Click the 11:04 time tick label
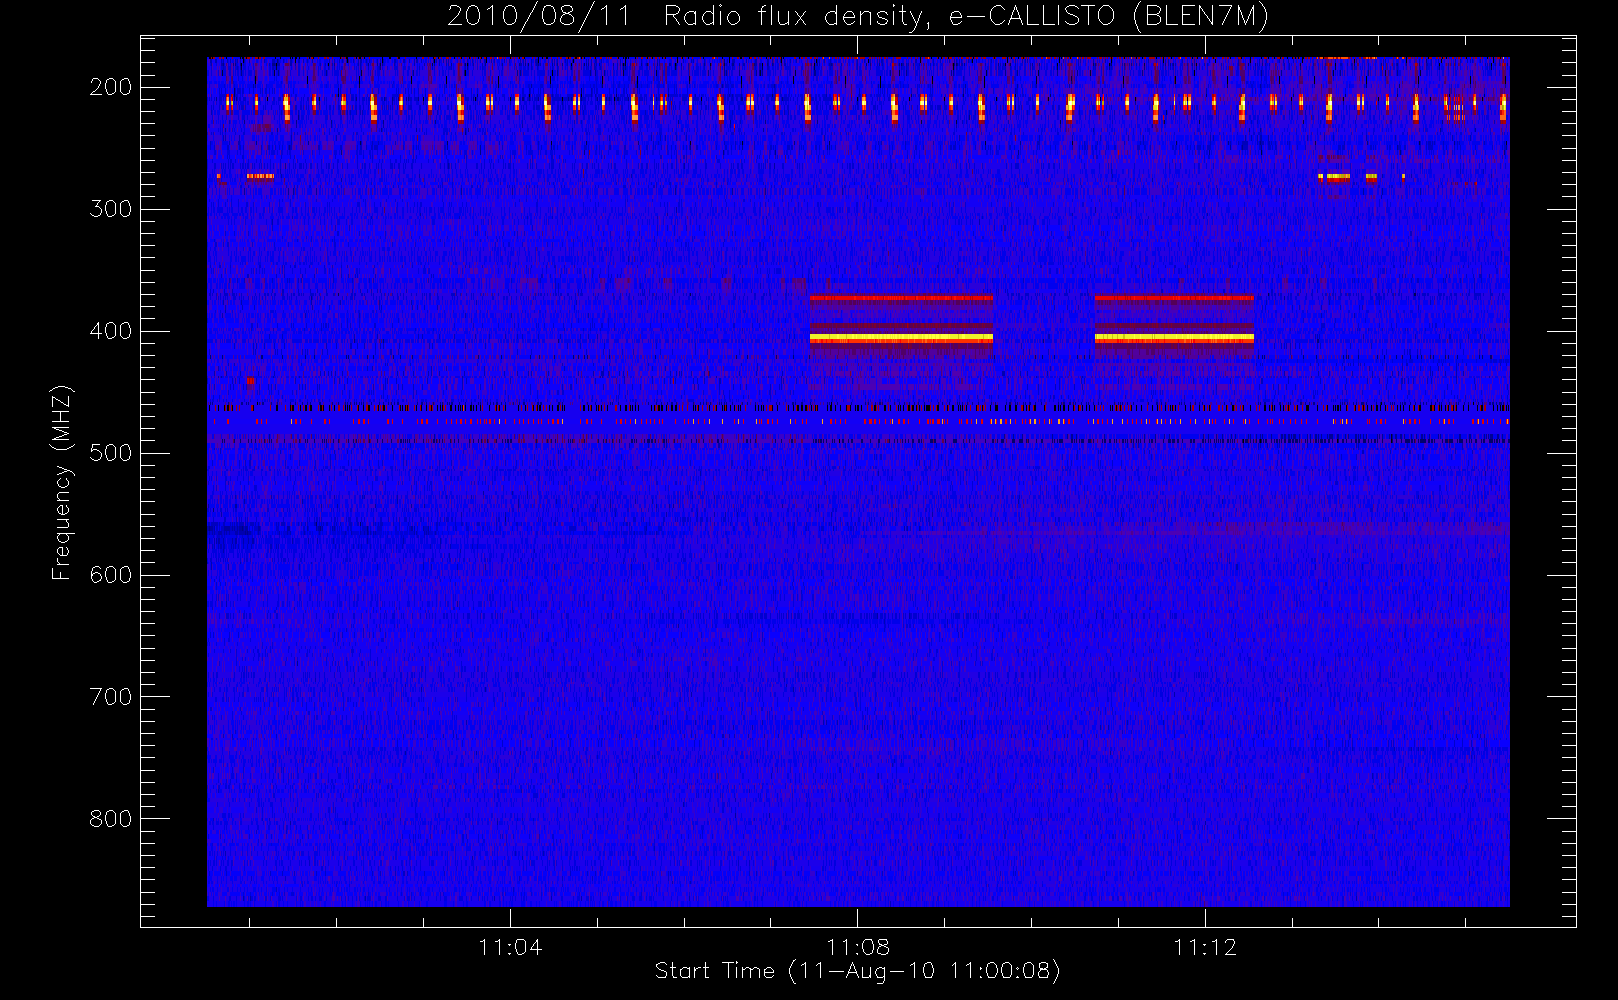 point(510,947)
